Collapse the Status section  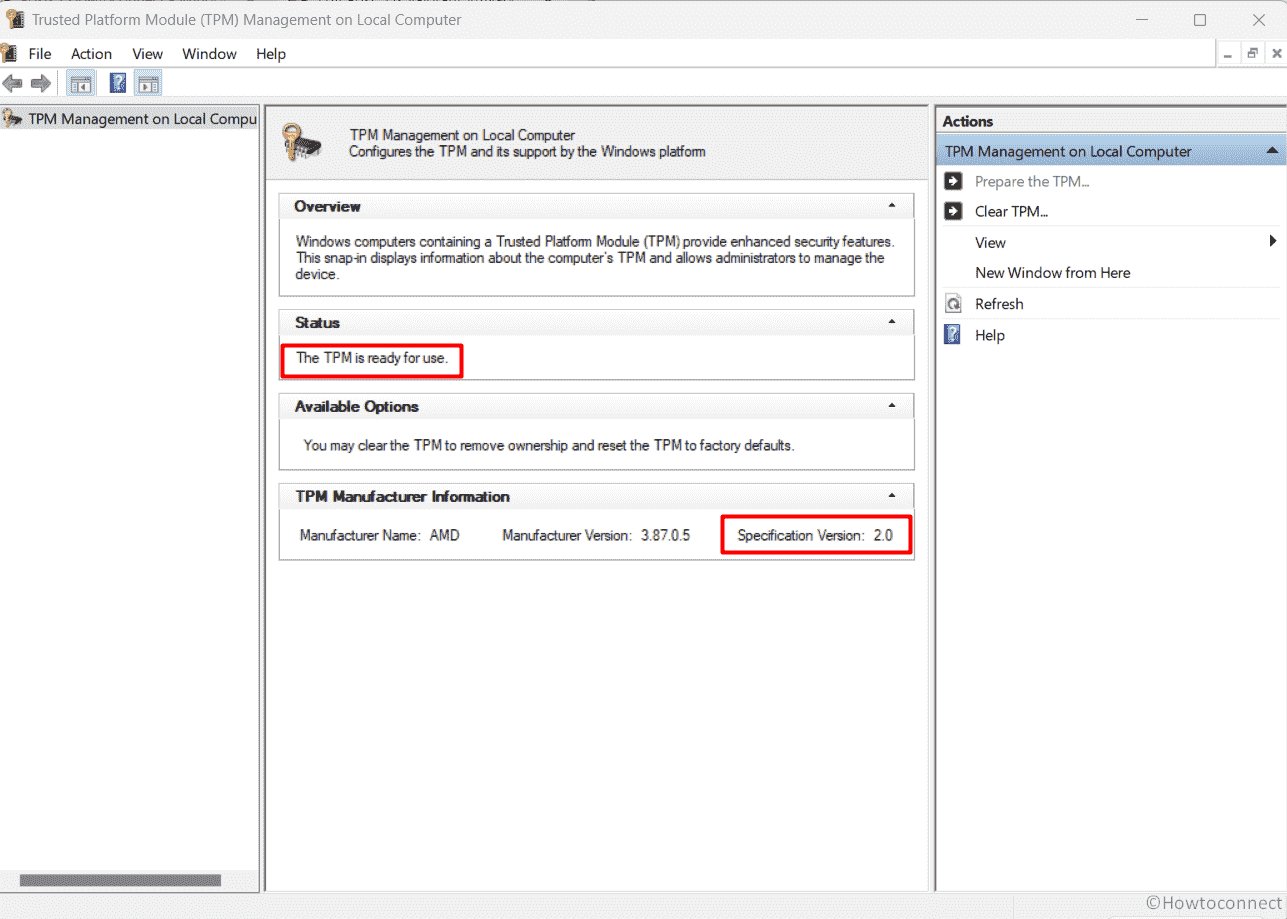tap(892, 322)
